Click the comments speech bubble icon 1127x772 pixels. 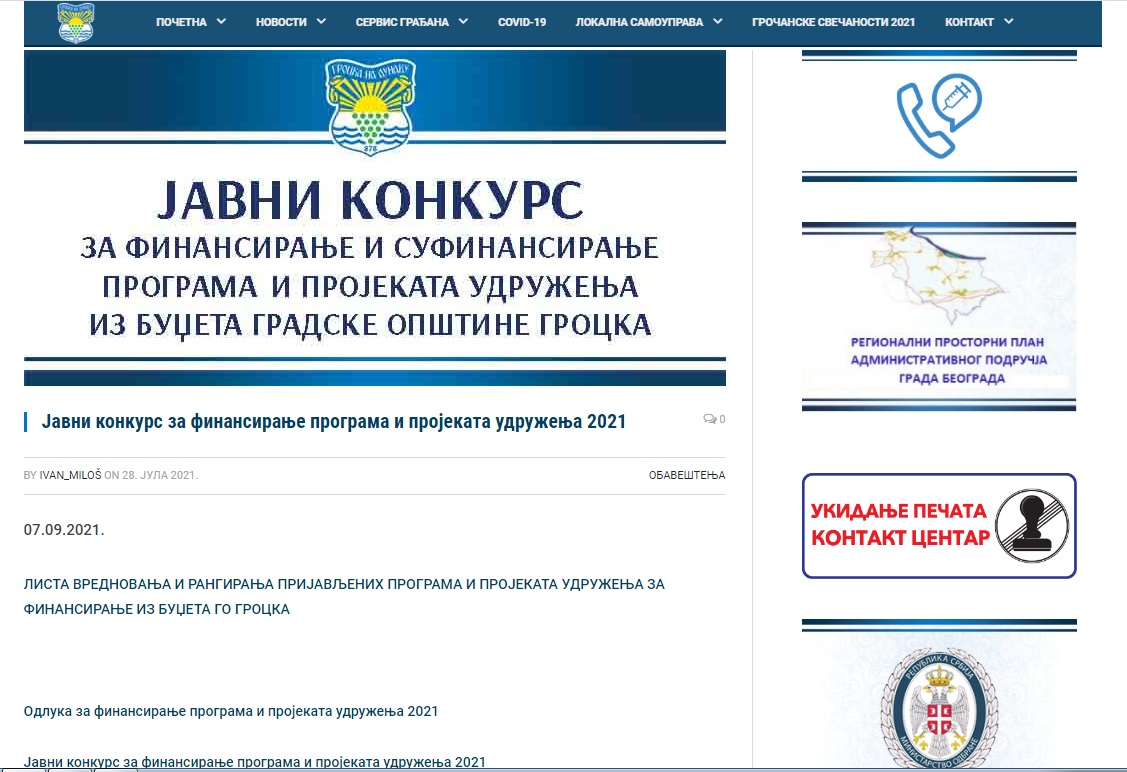click(x=709, y=419)
